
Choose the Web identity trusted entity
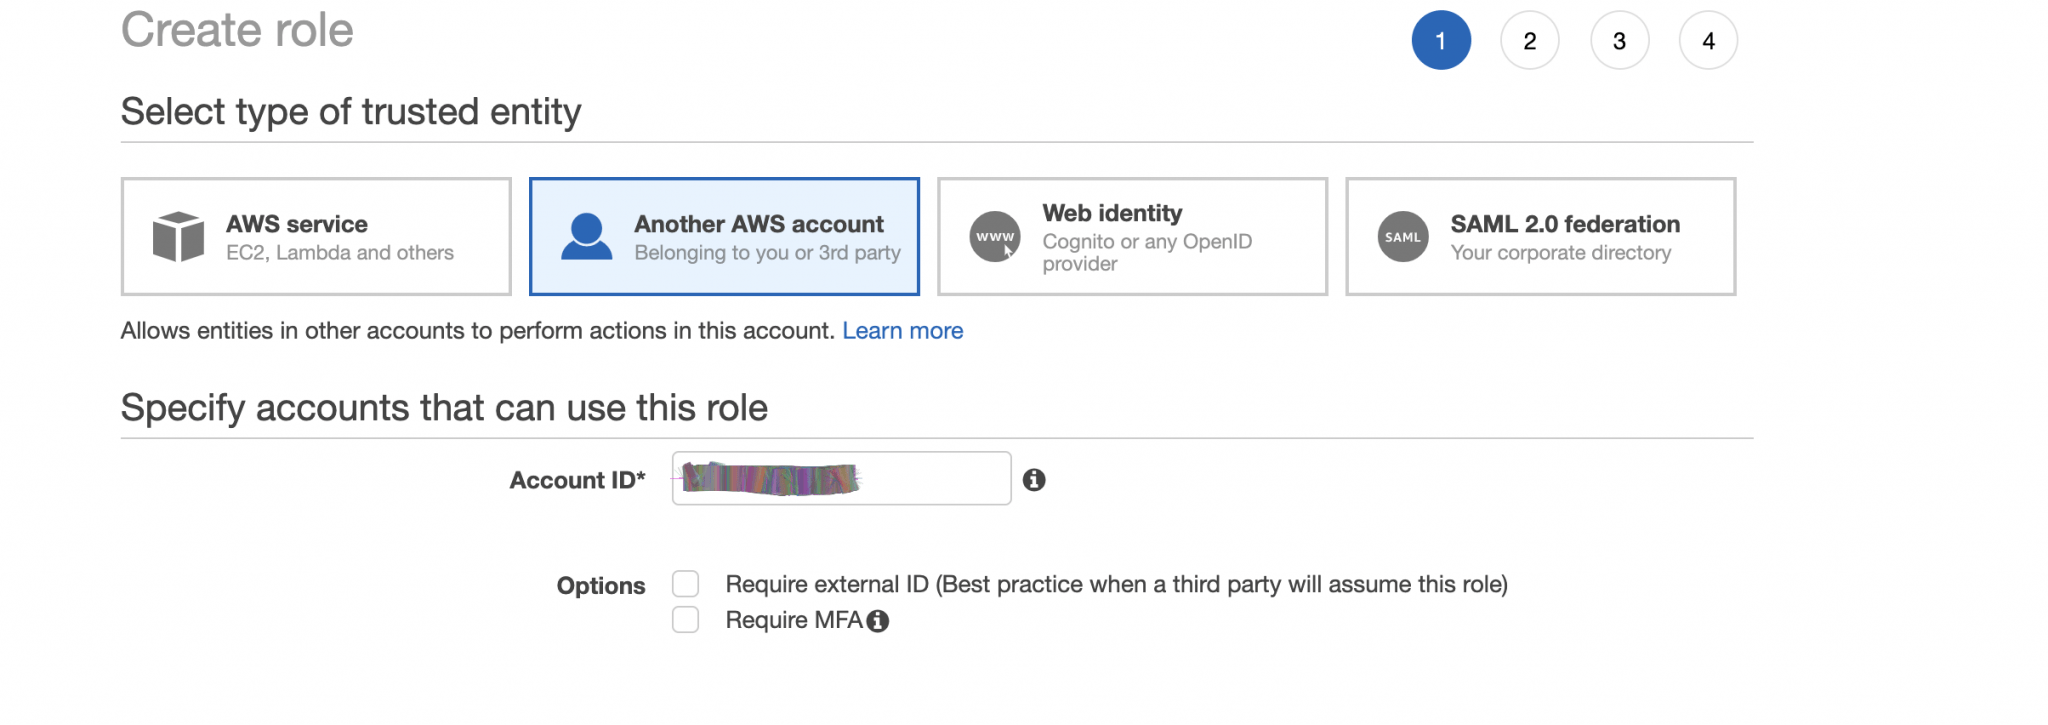click(1131, 236)
